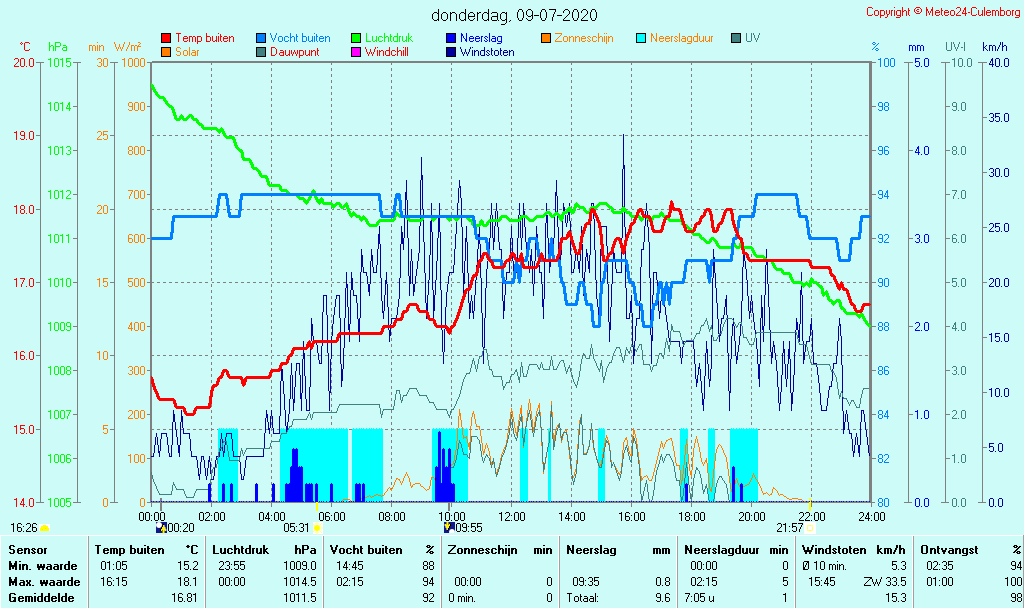The image size is (1026, 608).
Task: Click the sun icon beside 16:26
Action: pyautogui.click(x=44, y=527)
